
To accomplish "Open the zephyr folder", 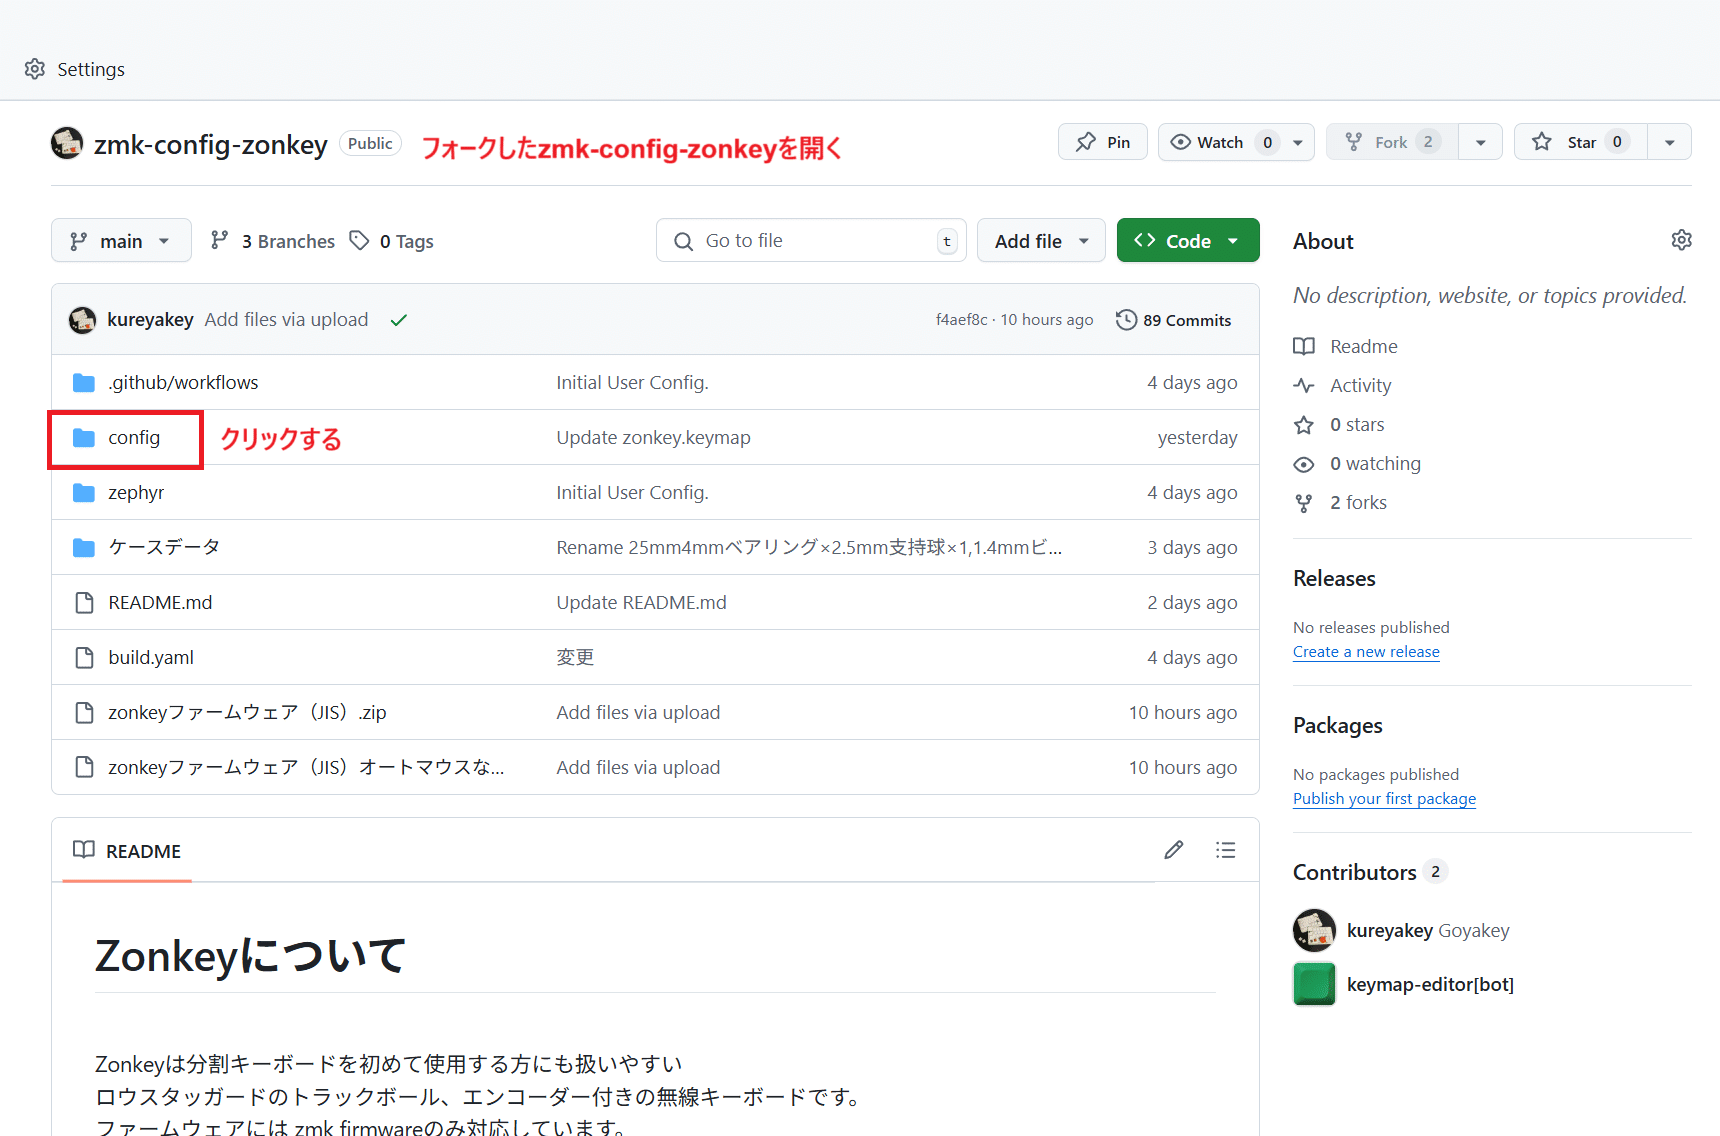I will tap(136, 493).
